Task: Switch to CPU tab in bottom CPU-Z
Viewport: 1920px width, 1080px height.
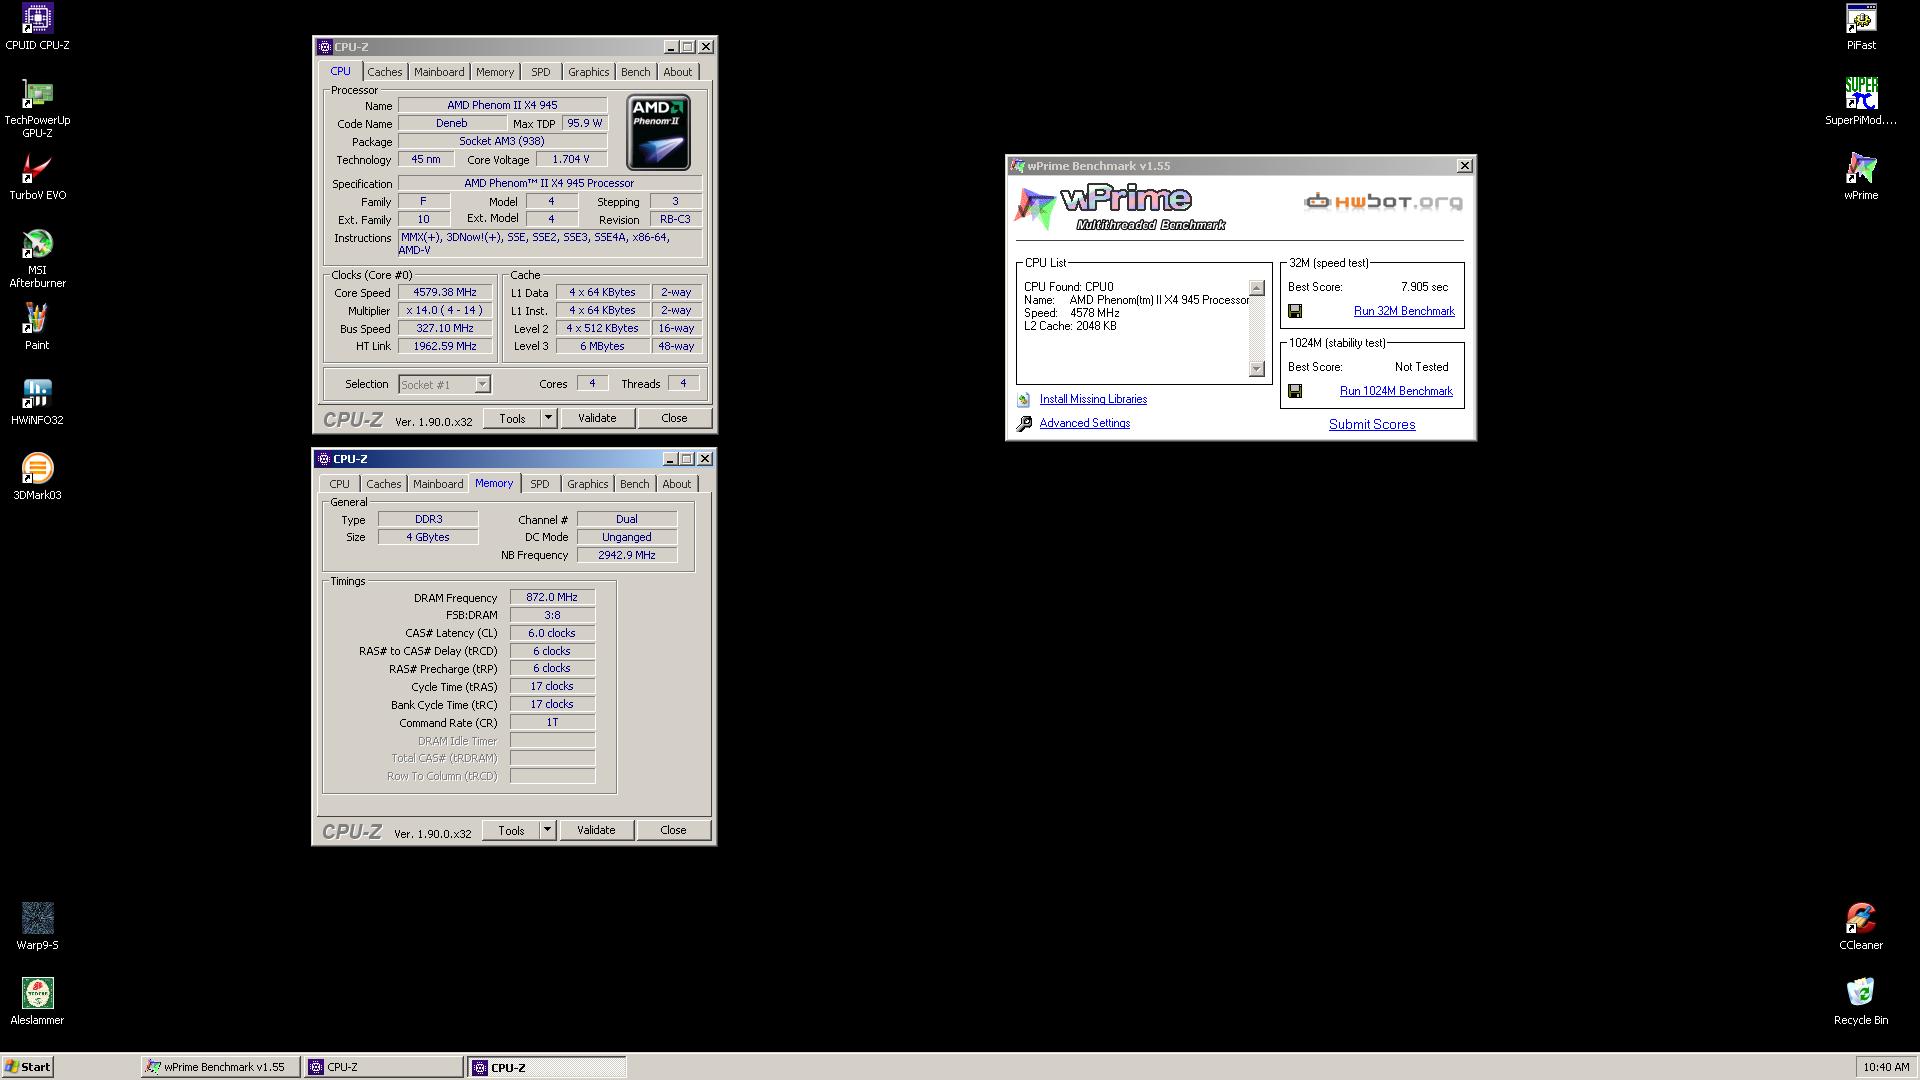Action: pos(340,484)
